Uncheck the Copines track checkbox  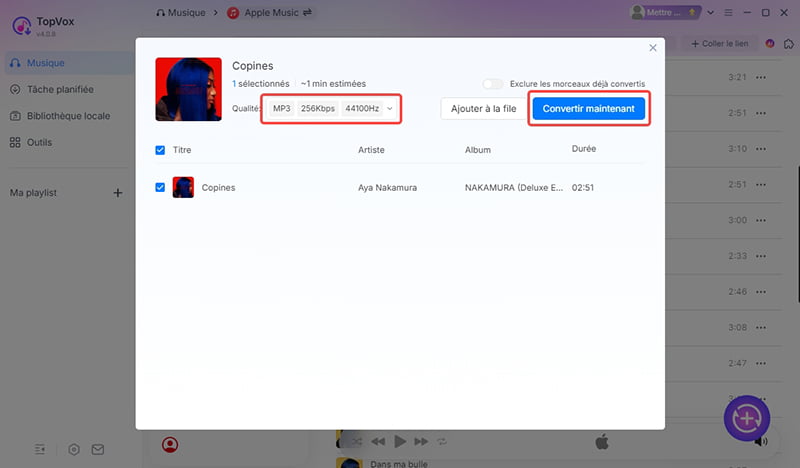160,187
